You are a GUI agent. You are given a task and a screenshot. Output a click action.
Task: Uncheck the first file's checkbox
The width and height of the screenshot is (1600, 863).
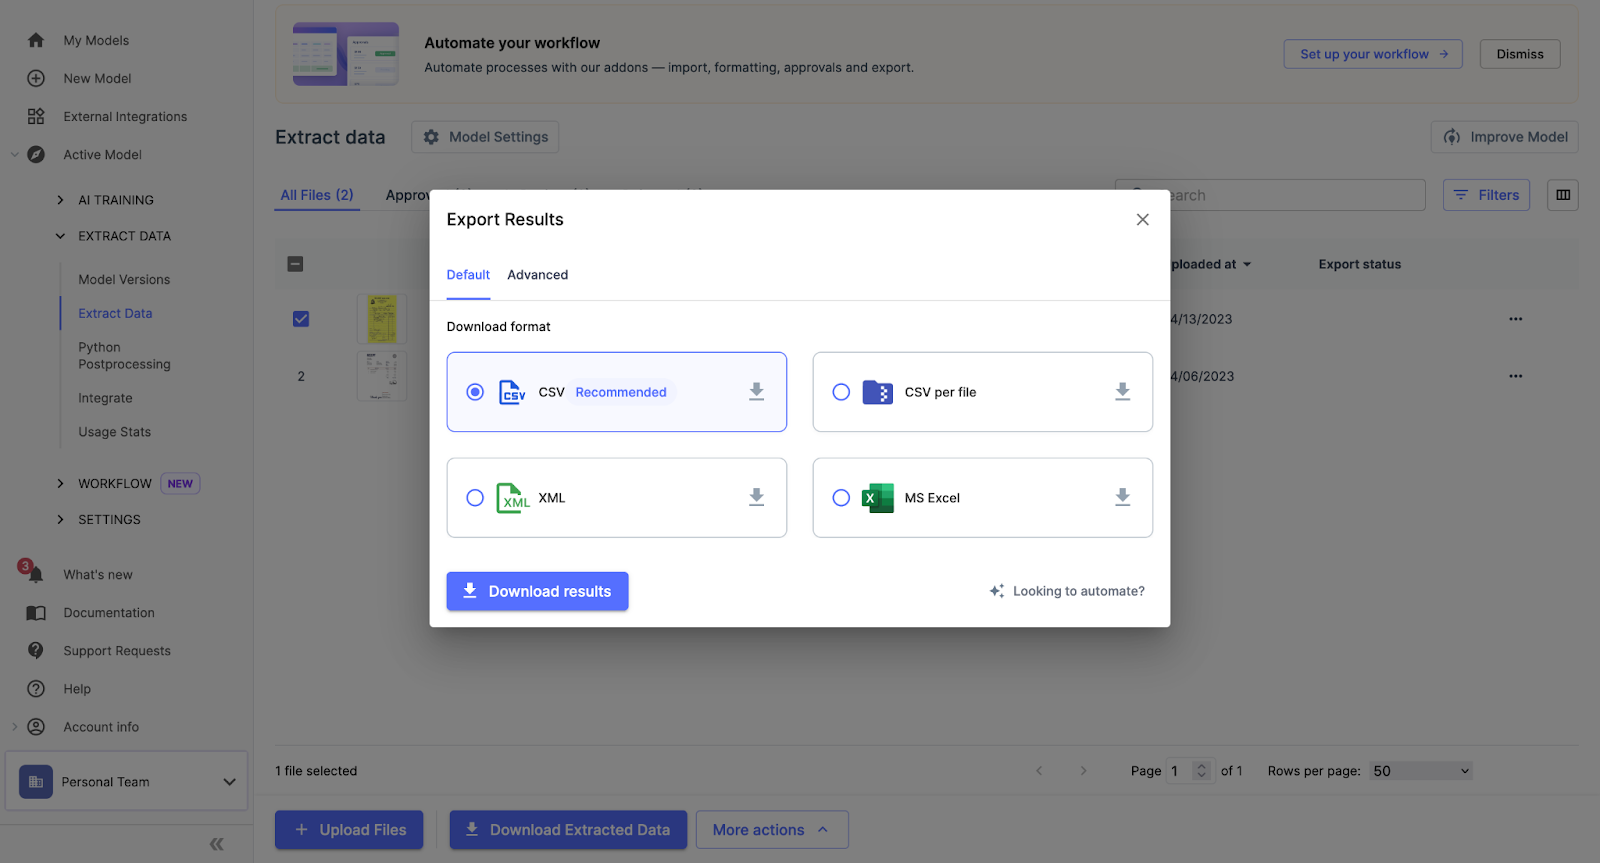tap(301, 319)
